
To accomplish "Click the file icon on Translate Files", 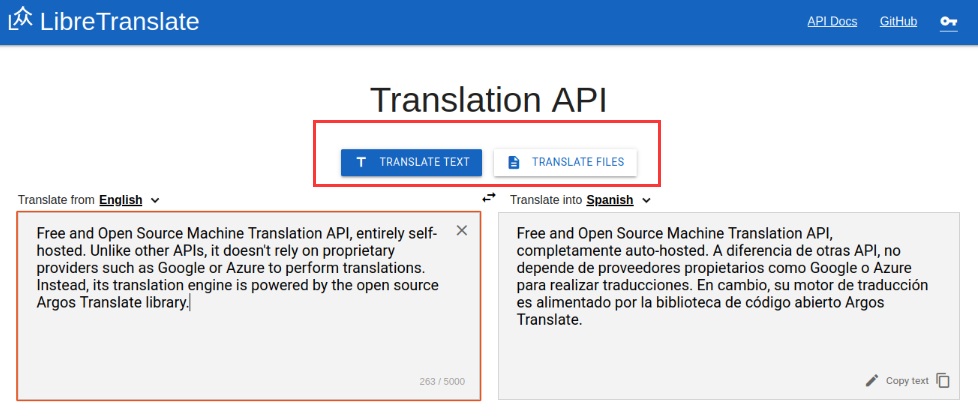I will pos(514,162).
